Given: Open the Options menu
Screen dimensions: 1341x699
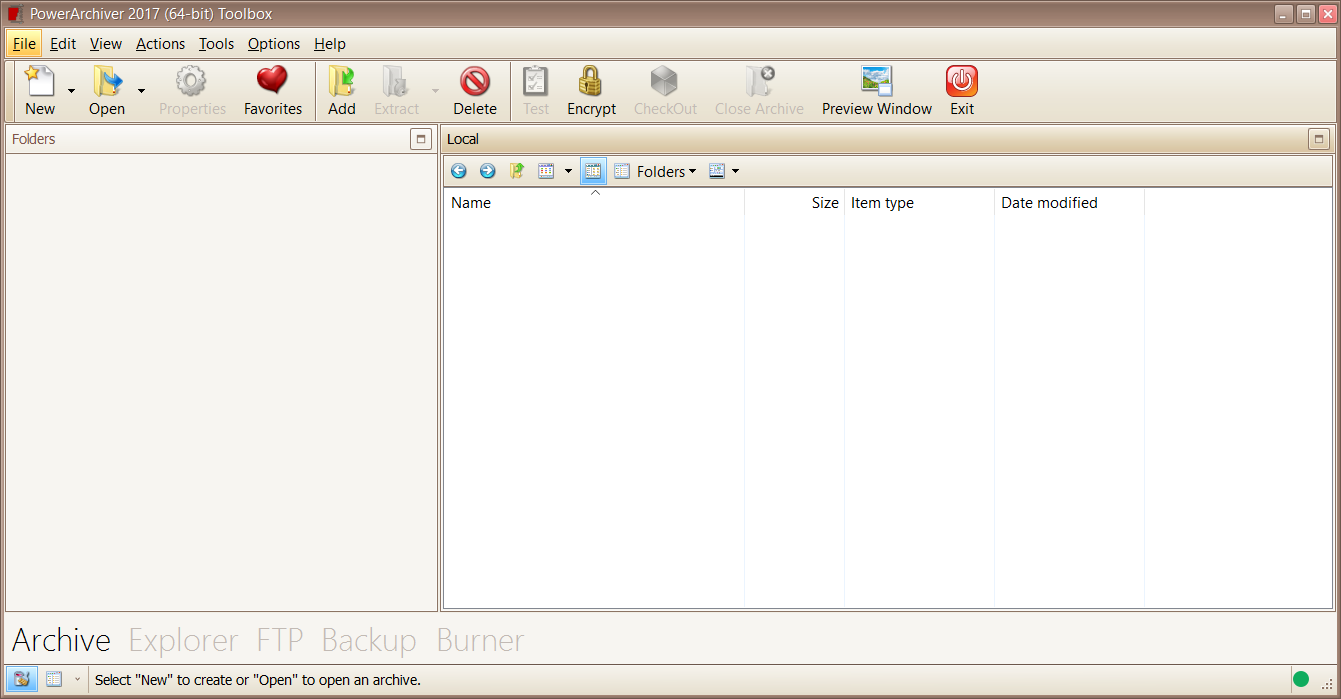Looking at the screenshot, I should 274,44.
